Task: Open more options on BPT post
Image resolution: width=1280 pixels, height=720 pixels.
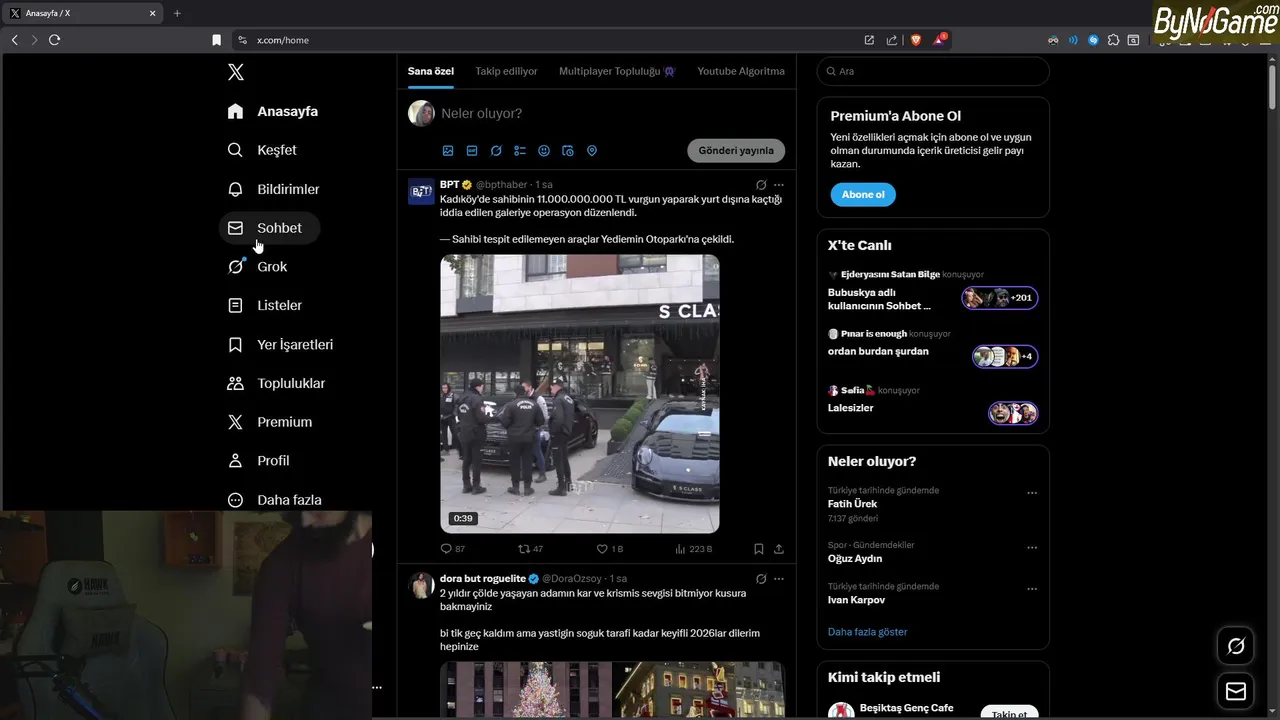Action: coord(779,185)
